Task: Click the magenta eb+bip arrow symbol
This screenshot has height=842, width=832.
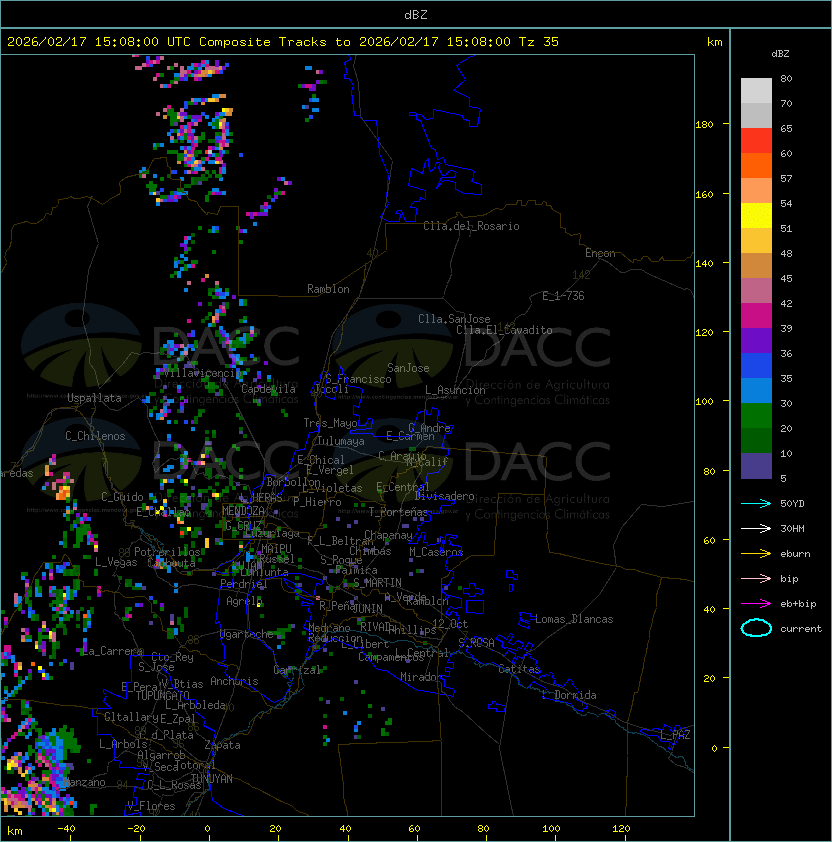Action: (x=756, y=604)
